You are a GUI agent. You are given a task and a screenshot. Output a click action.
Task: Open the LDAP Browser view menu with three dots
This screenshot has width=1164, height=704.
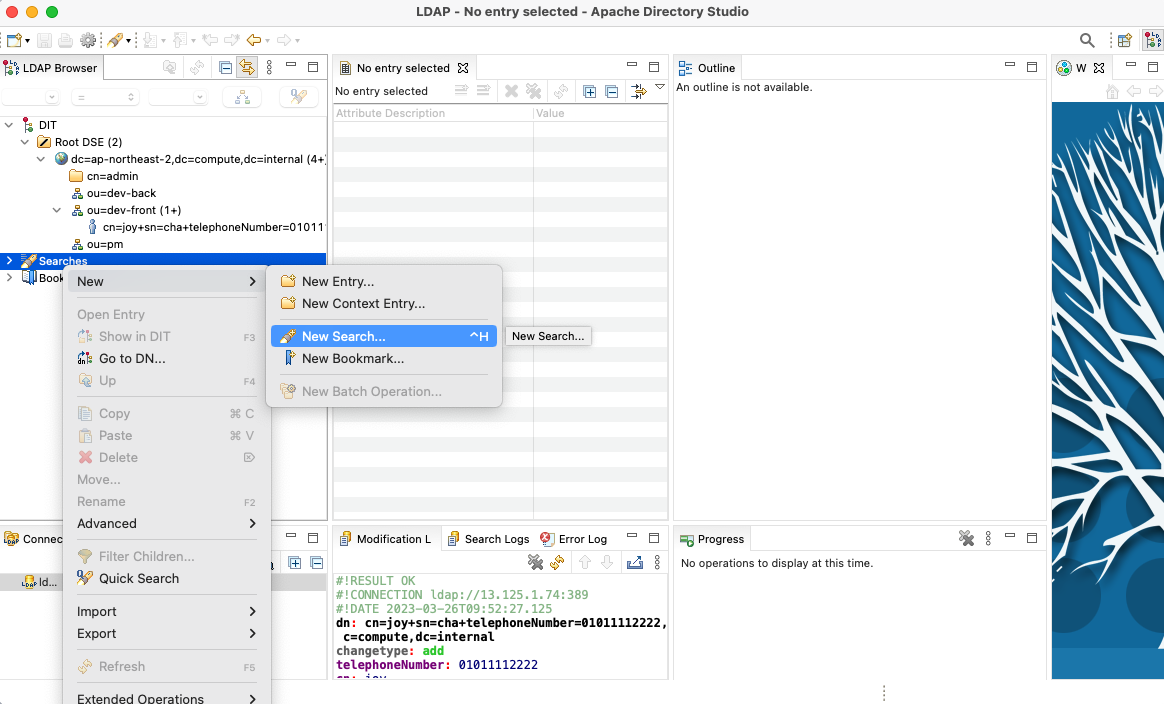(269, 68)
